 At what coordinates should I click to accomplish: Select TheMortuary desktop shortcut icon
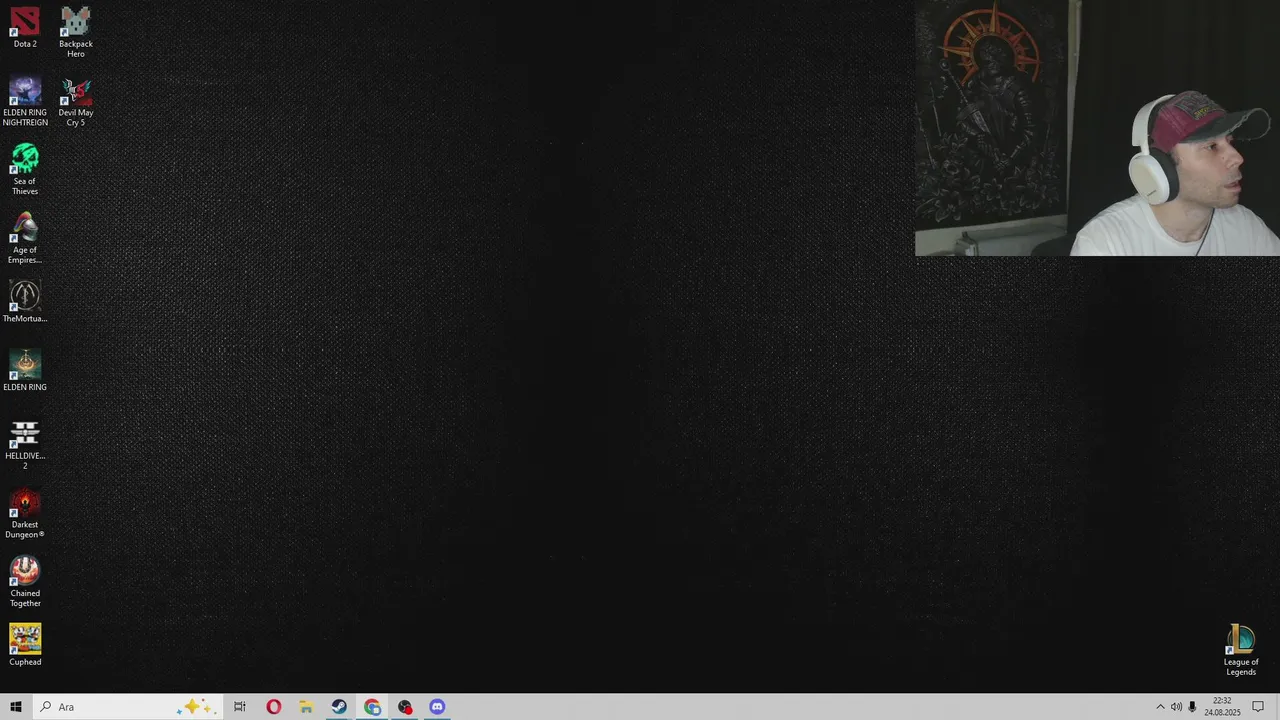pyautogui.click(x=25, y=302)
